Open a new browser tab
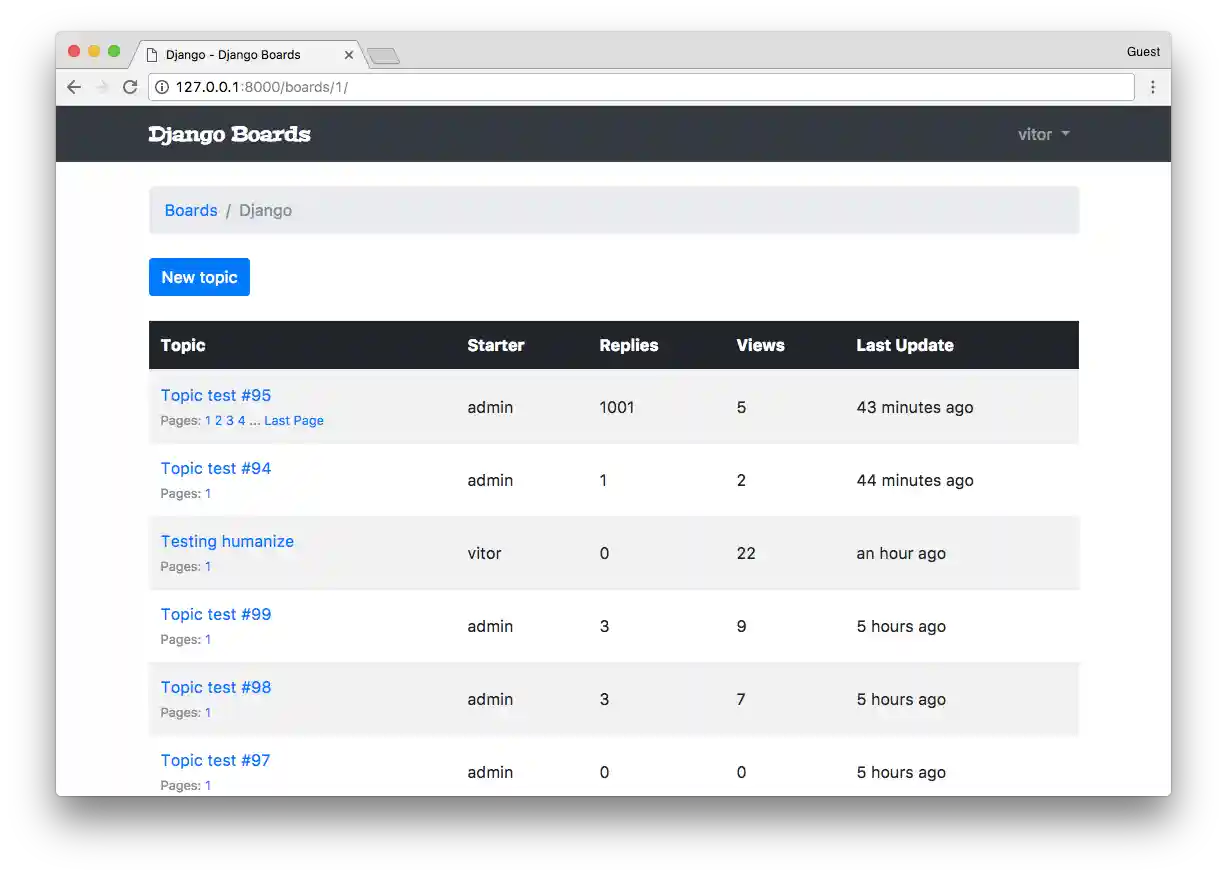1227x876 pixels. (383, 56)
